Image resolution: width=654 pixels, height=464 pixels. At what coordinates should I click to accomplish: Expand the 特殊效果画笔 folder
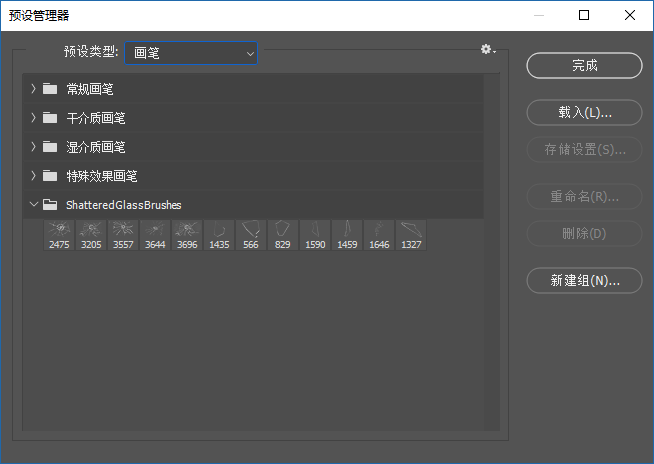click(x=33, y=176)
